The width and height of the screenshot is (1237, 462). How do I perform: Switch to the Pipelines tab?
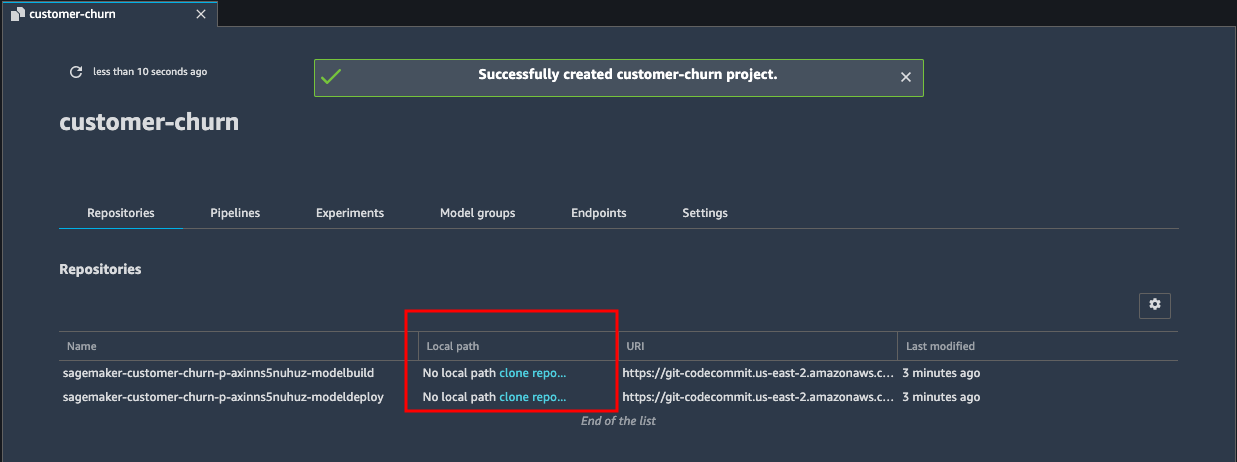tap(235, 213)
